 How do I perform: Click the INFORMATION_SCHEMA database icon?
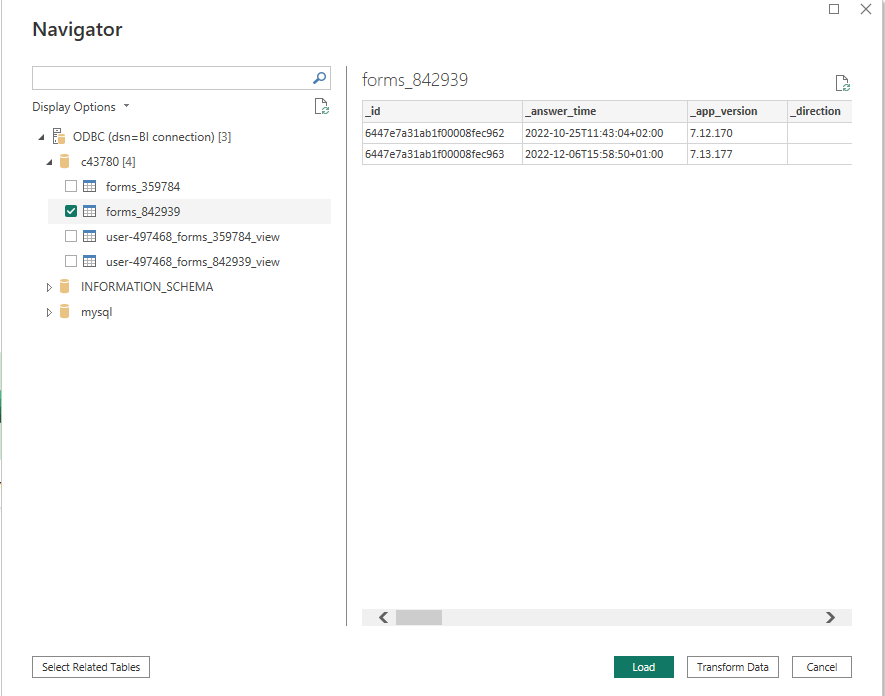pyautogui.click(x=65, y=287)
